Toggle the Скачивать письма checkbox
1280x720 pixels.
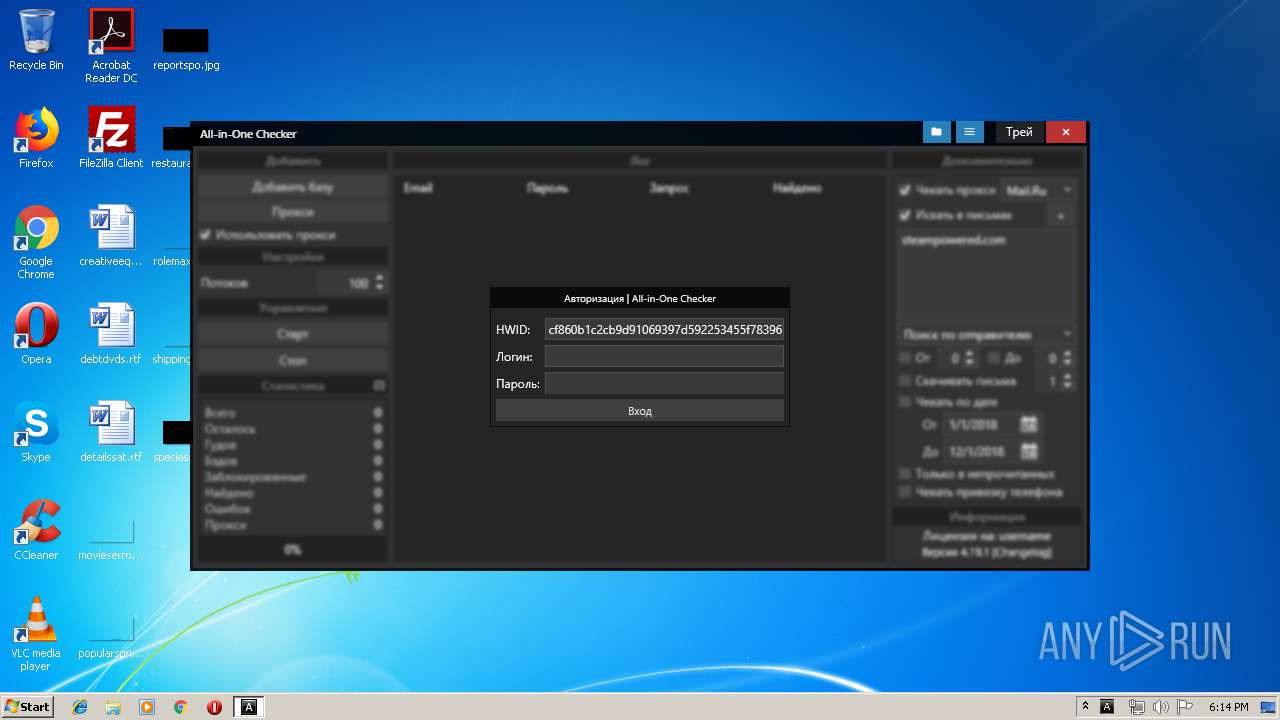(x=905, y=381)
